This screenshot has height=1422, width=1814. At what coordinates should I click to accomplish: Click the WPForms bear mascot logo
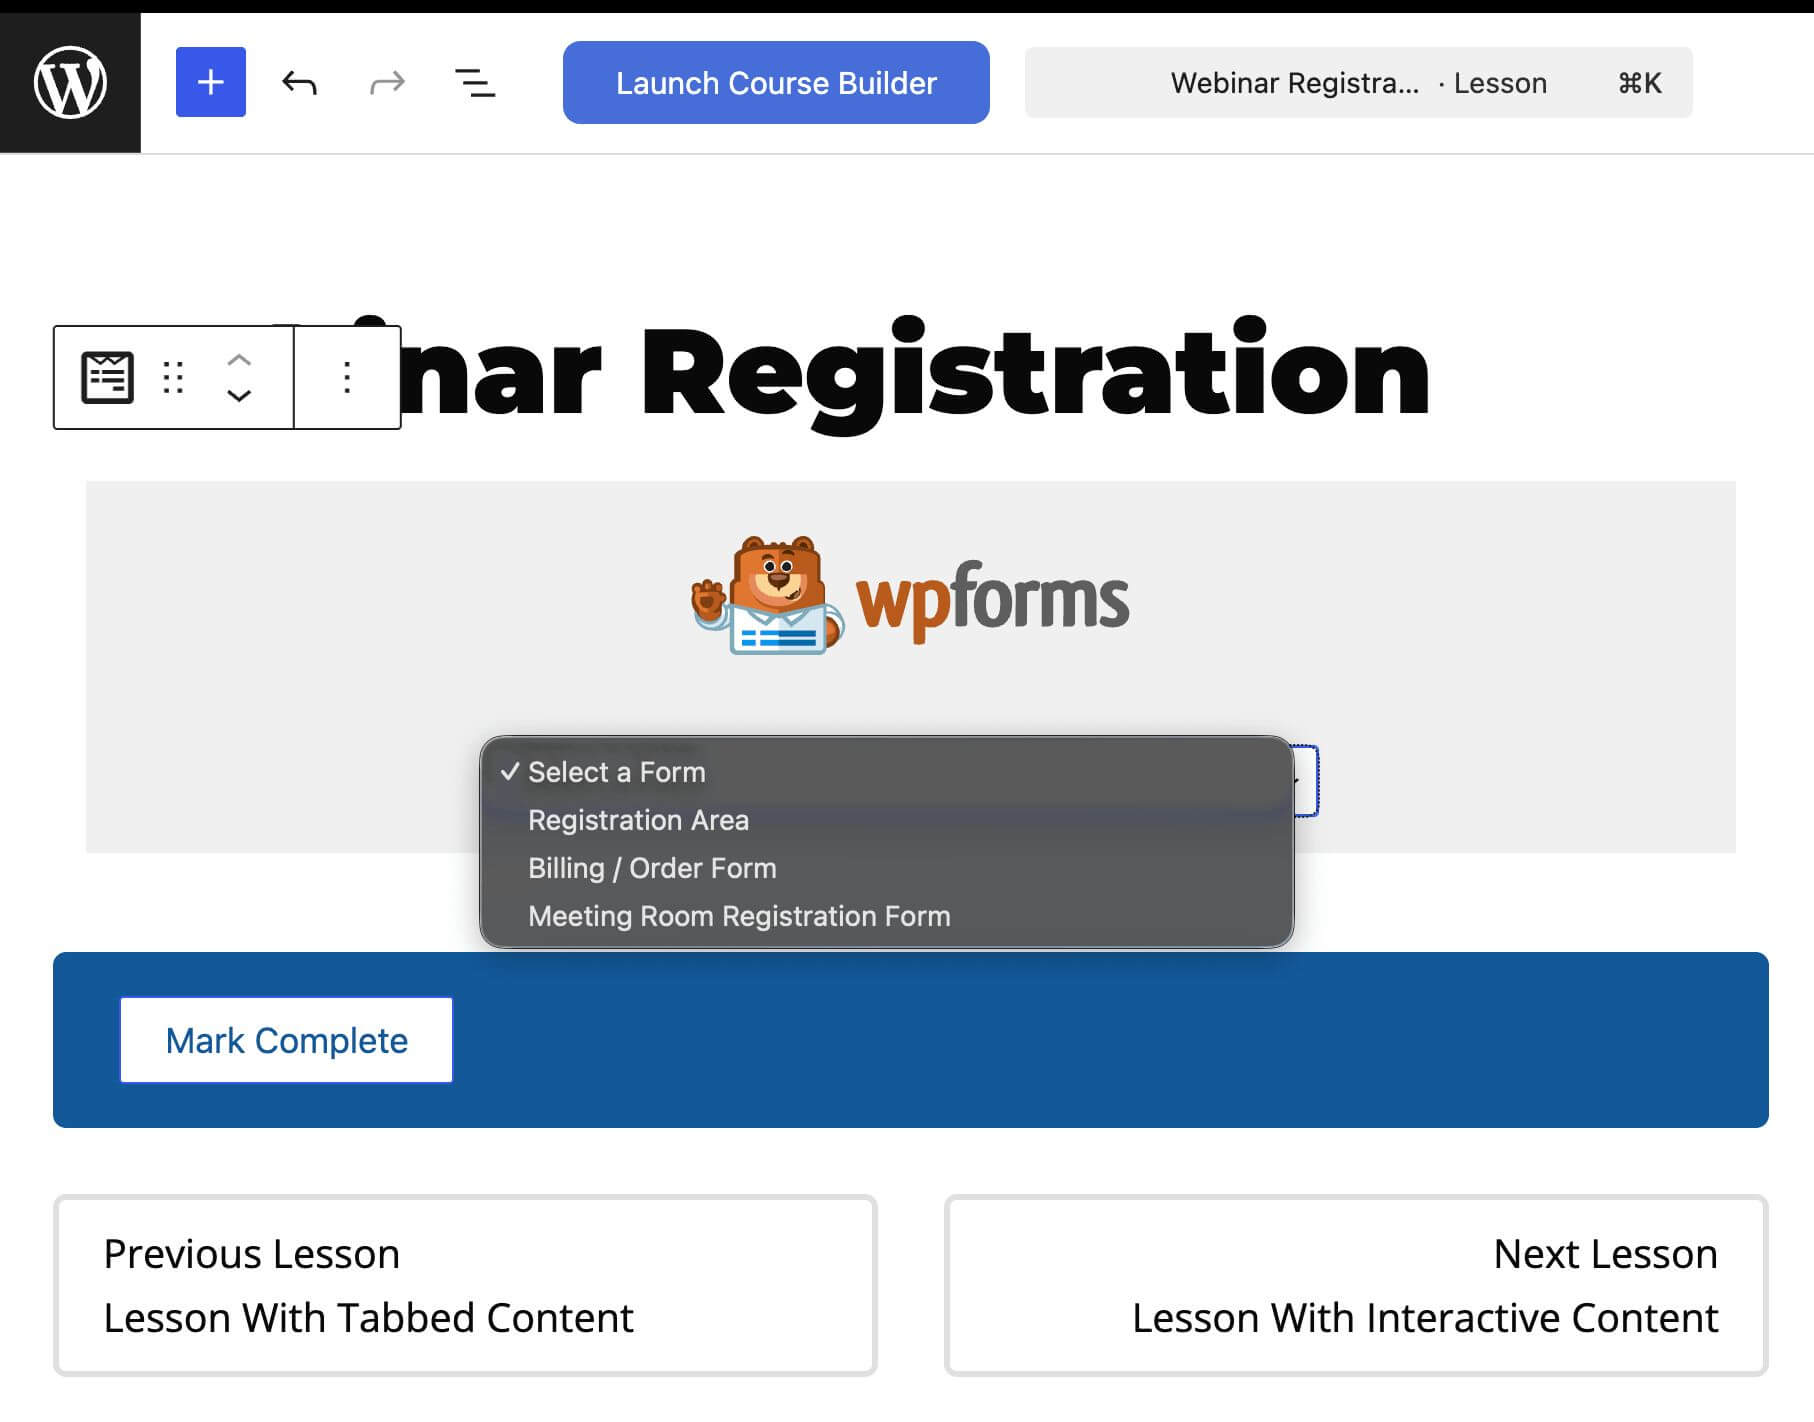[x=768, y=595]
